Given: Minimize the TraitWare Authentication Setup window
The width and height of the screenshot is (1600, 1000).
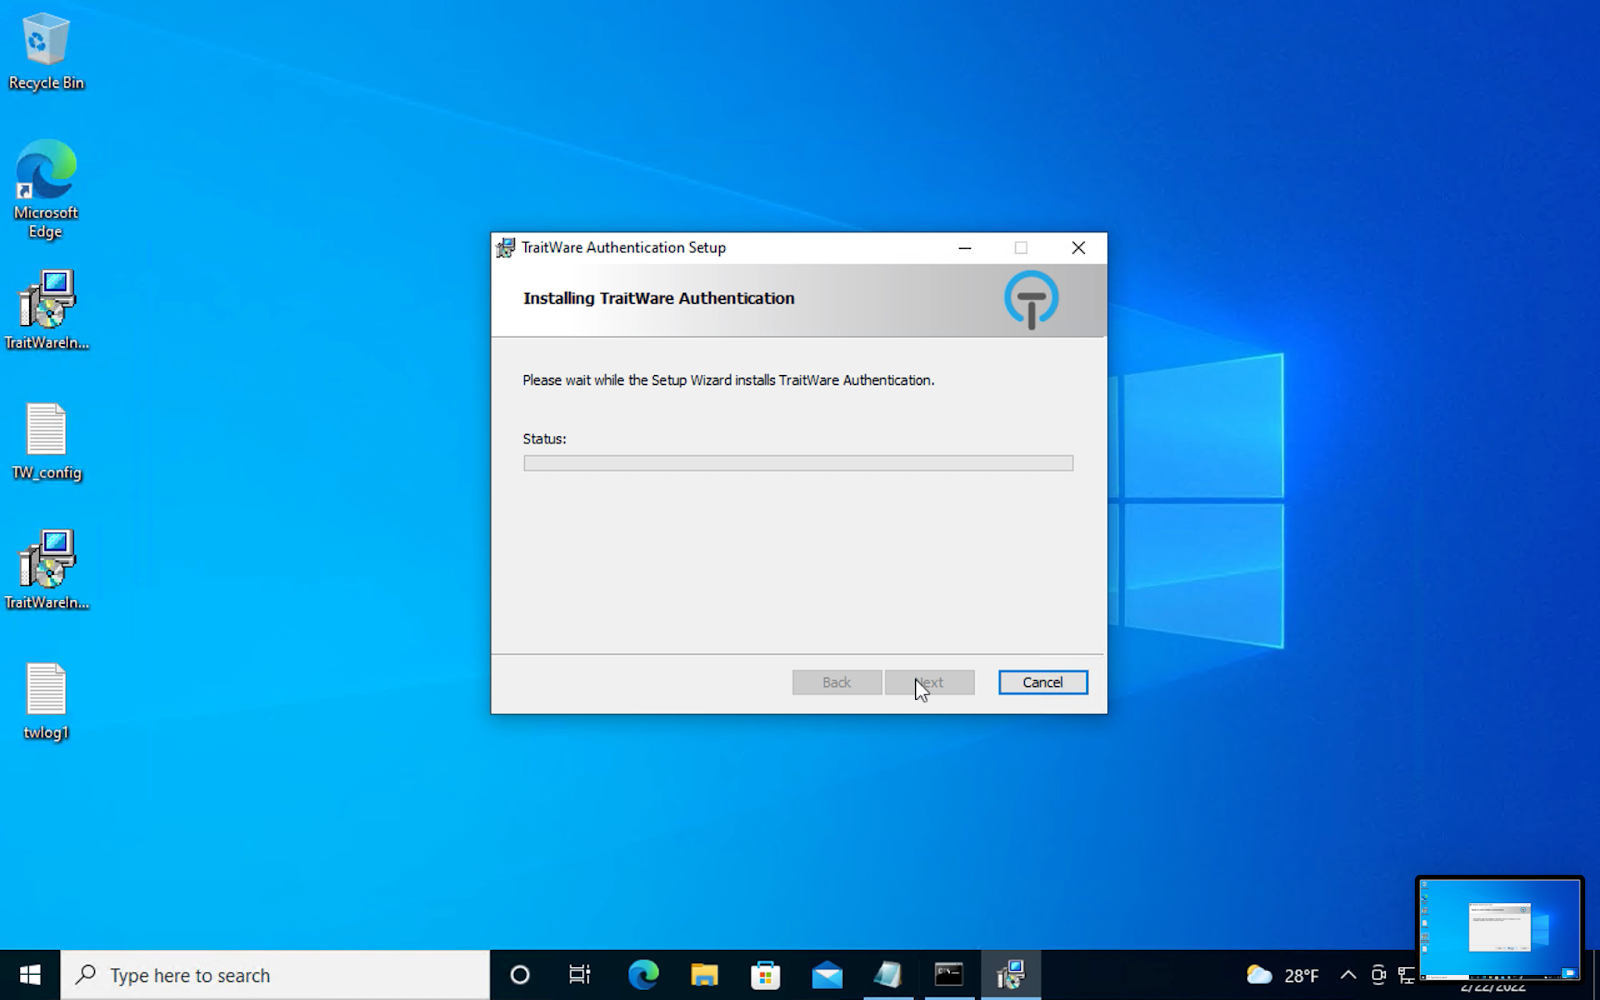Looking at the screenshot, I should (965, 248).
